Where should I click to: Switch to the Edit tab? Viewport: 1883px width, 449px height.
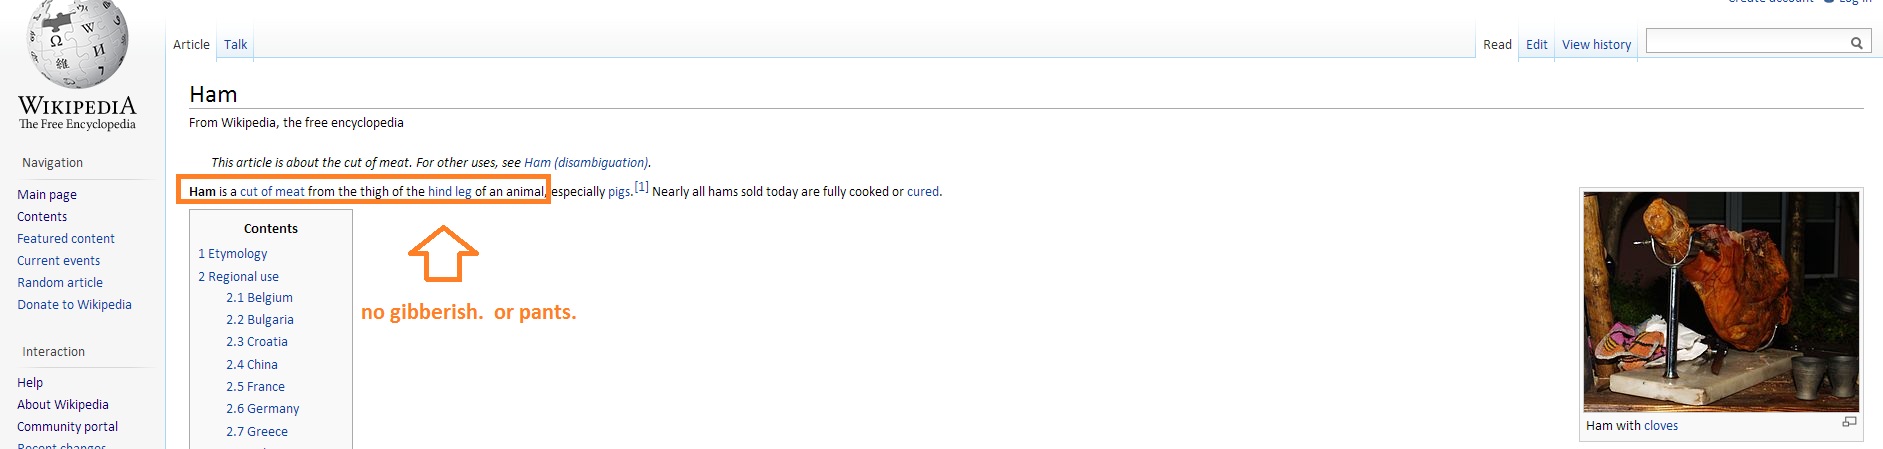(x=1536, y=44)
